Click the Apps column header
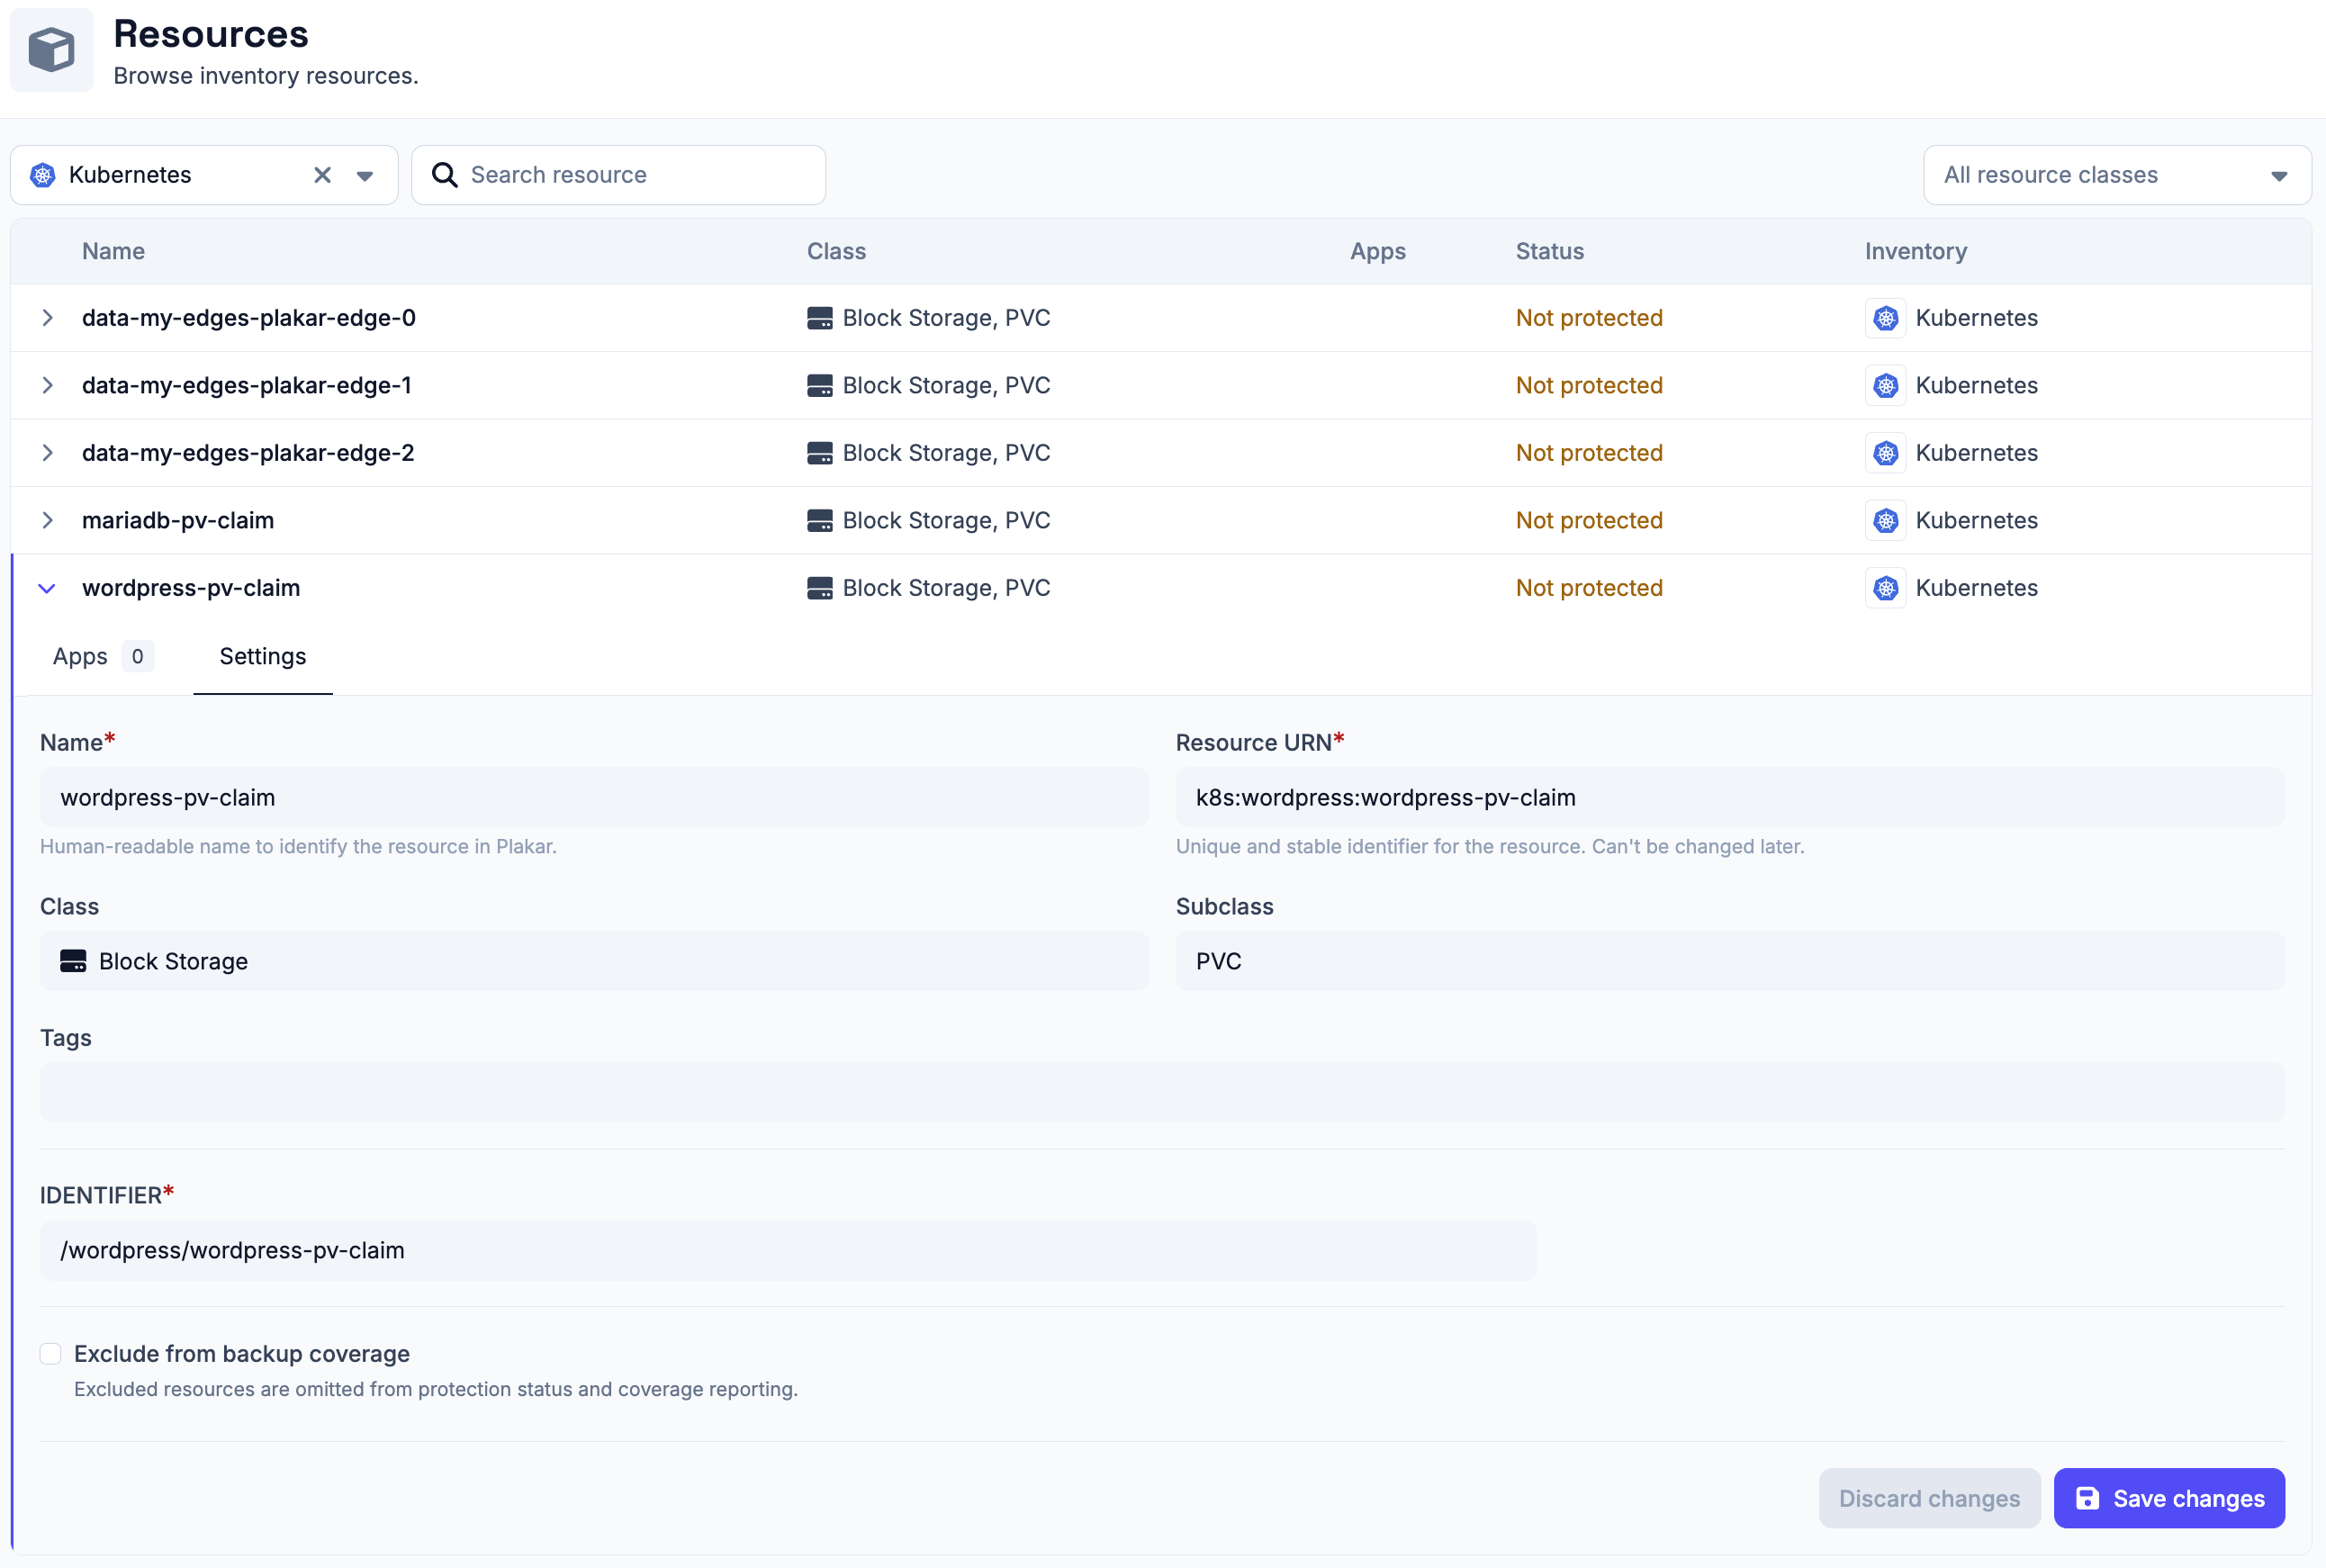The width and height of the screenshot is (2326, 1568). point(1377,251)
